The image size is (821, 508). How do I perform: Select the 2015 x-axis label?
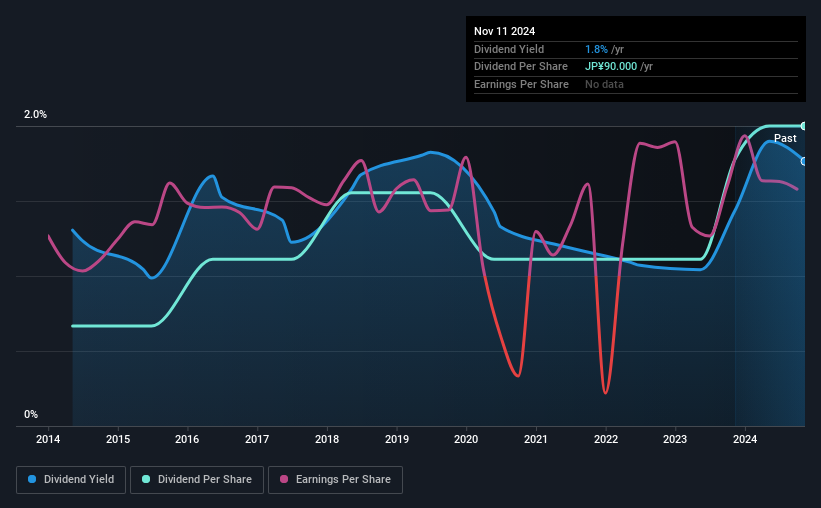coord(118,439)
